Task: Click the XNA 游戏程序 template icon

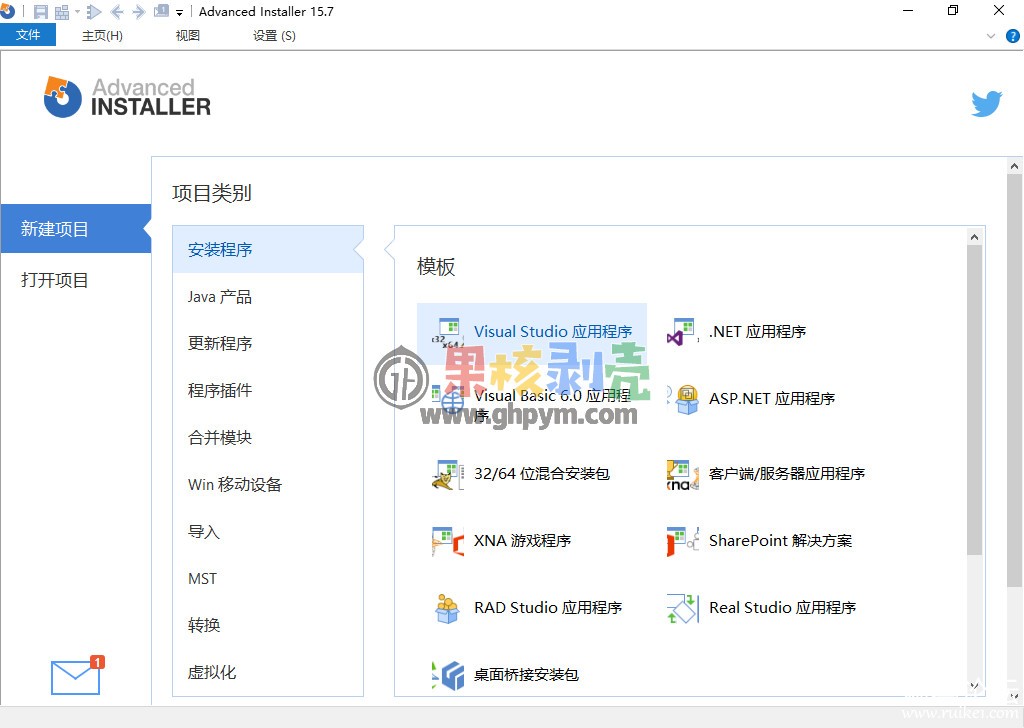Action: [448, 541]
